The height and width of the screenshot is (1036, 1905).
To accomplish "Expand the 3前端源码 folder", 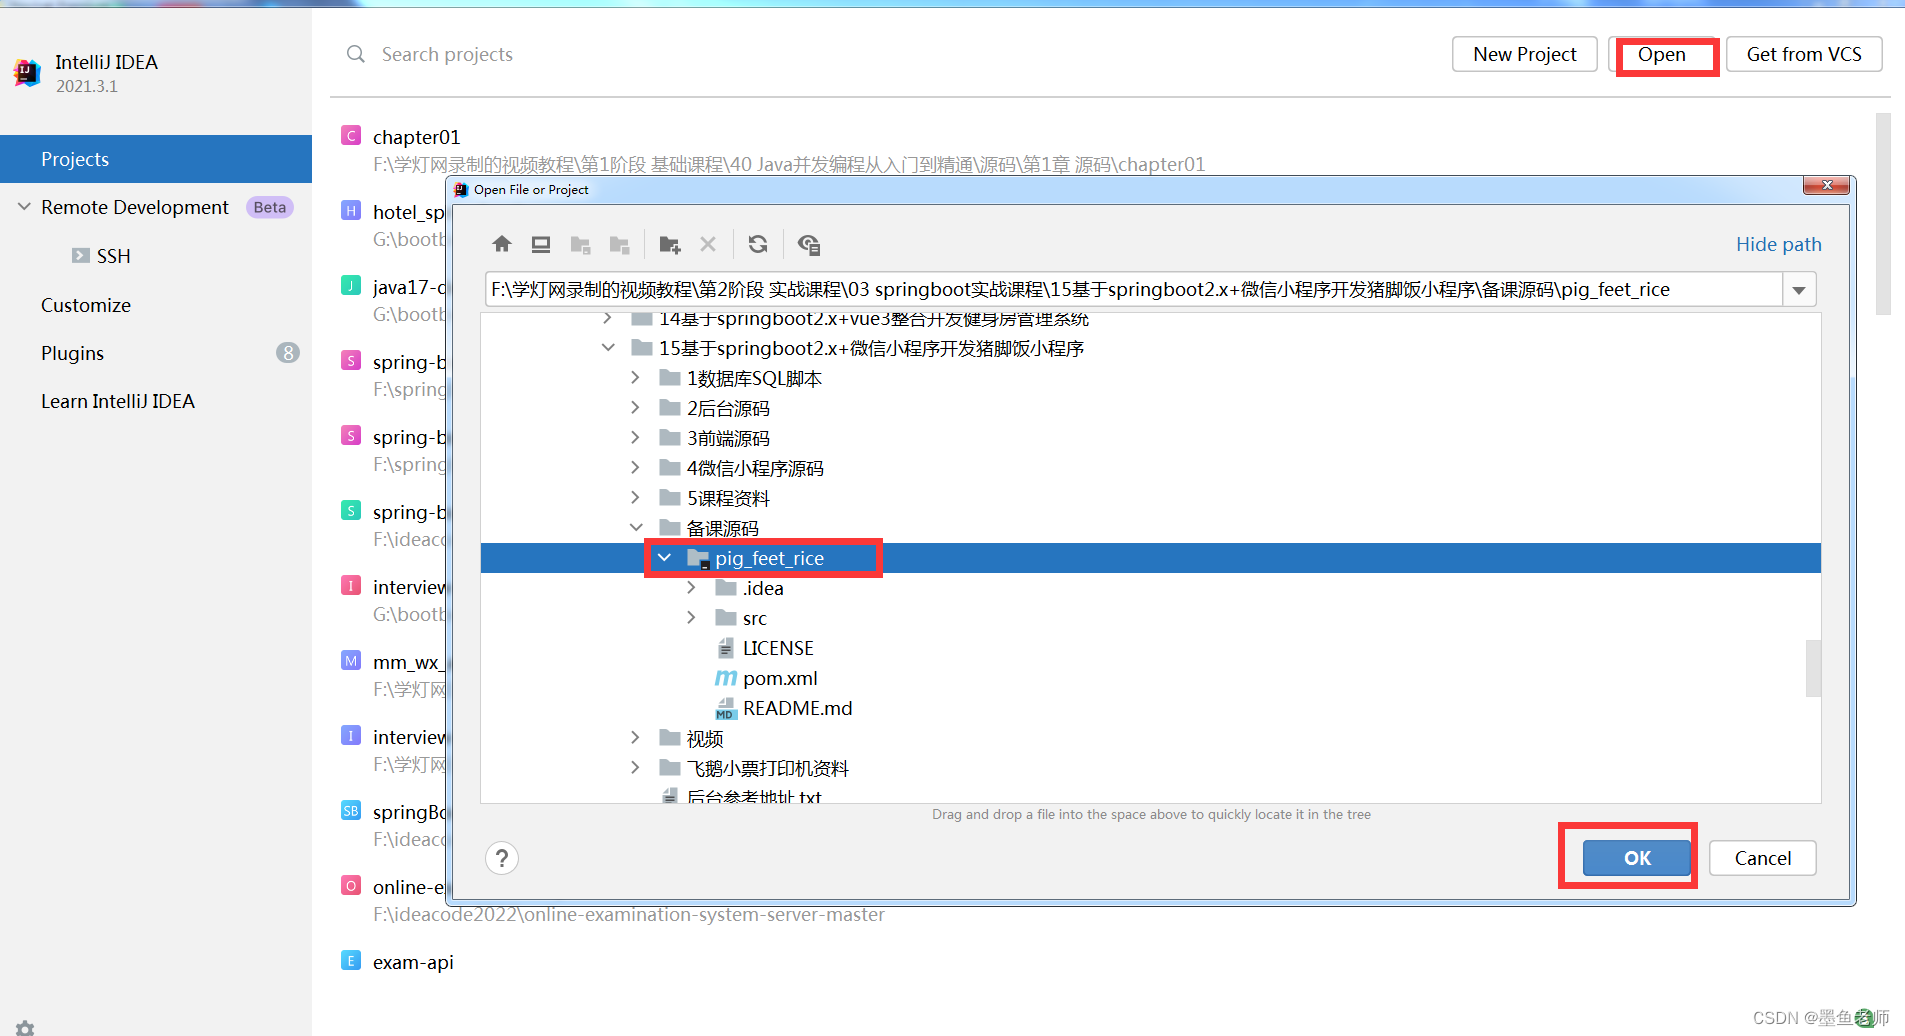I will (x=635, y=438).
